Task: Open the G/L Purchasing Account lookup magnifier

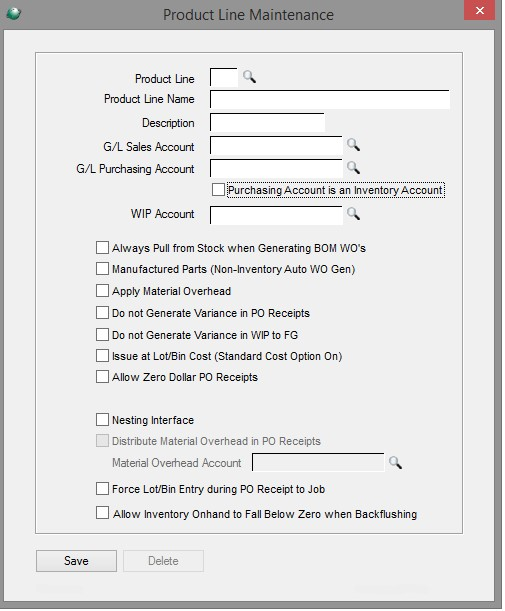Action: tap(353, 167)
